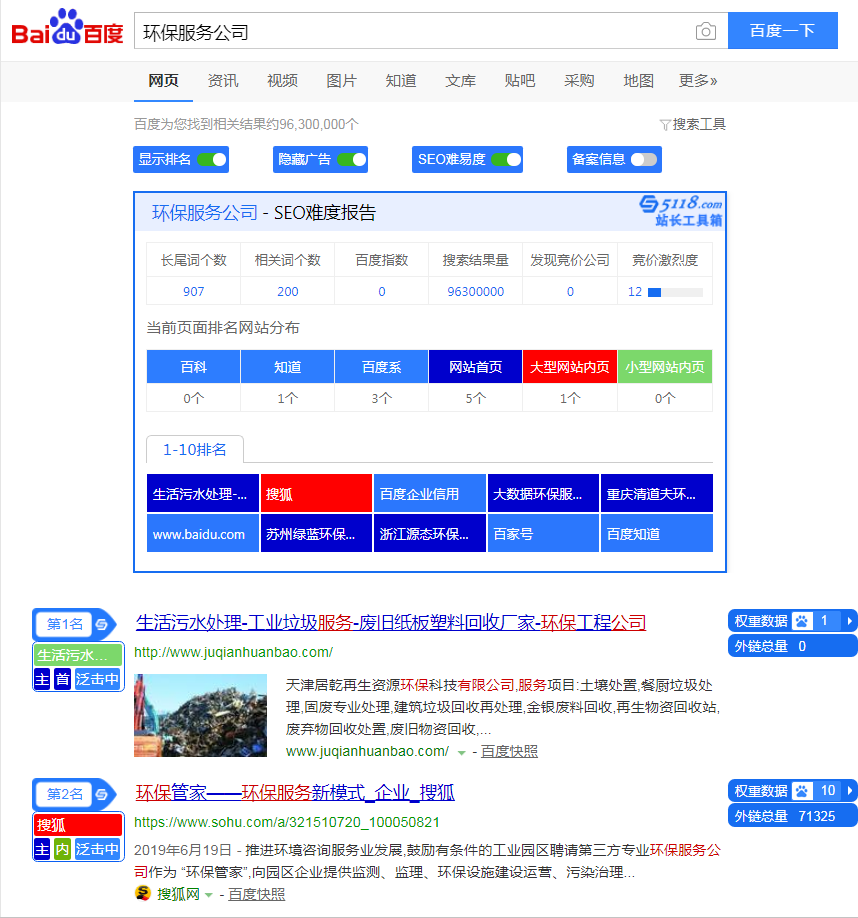Viewport: 858px width, 918px height.
Task: Click the green 生活污水 label under rank 1
Action: click(78, 655)
